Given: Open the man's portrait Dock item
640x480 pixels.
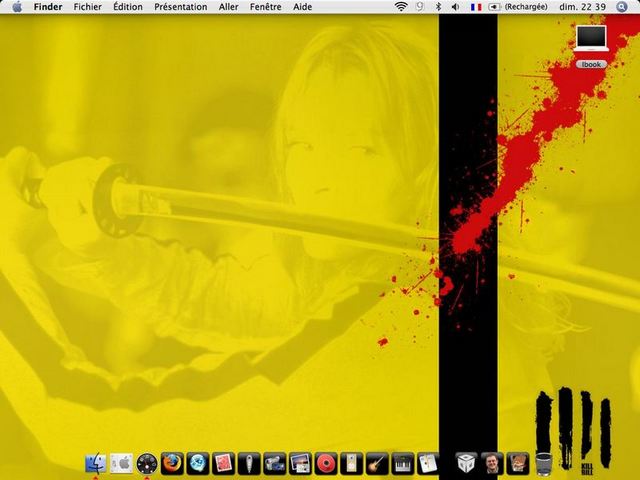Looking at the screenshot, I should [492, 463].
